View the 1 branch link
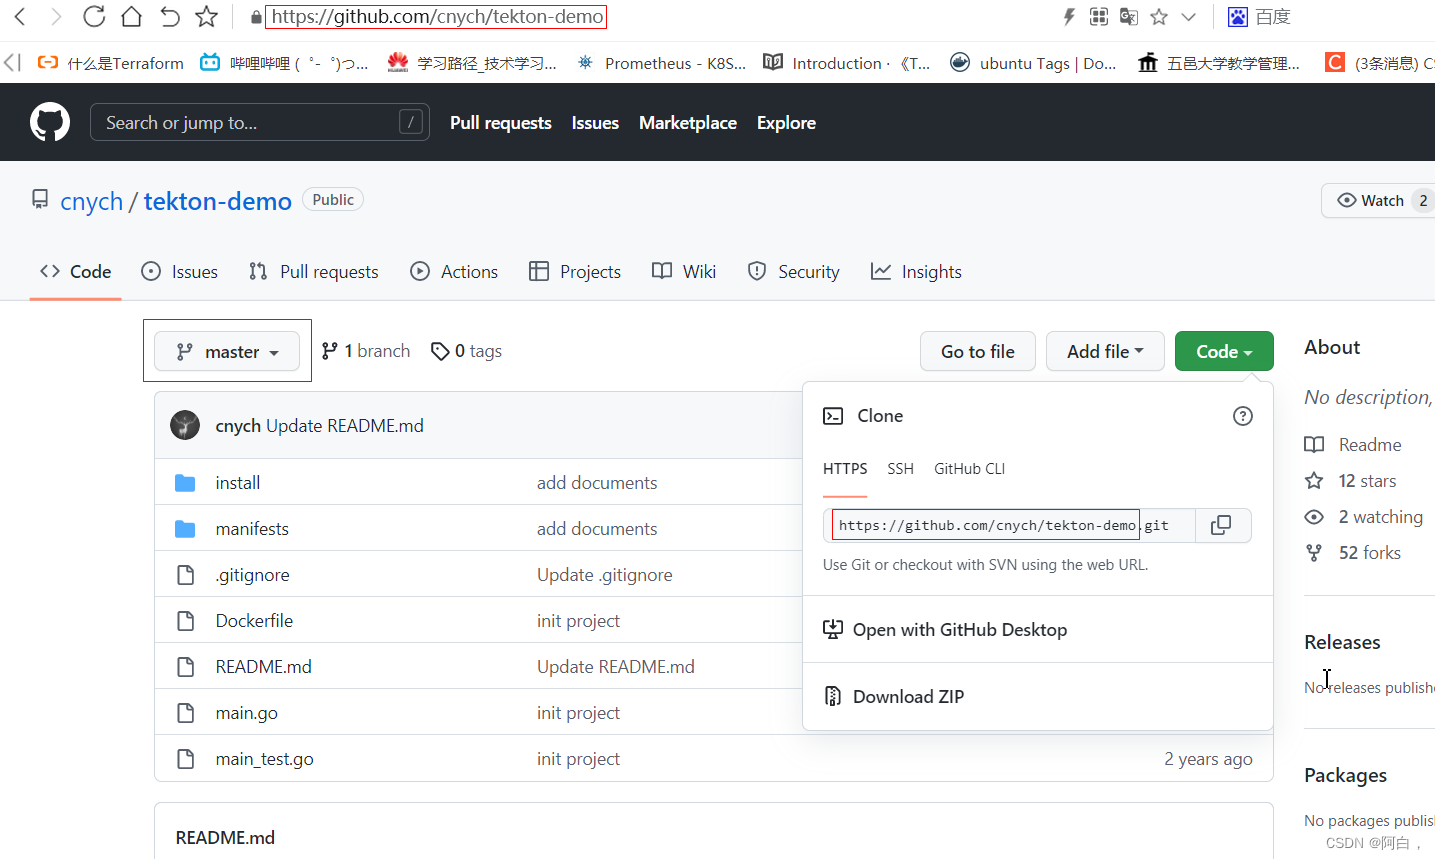This screenshot has width=1435, height=859. 366,351
